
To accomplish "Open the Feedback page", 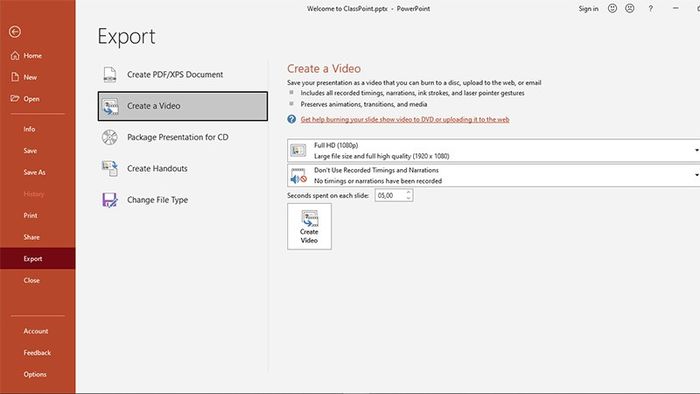I will pos(37,353).
